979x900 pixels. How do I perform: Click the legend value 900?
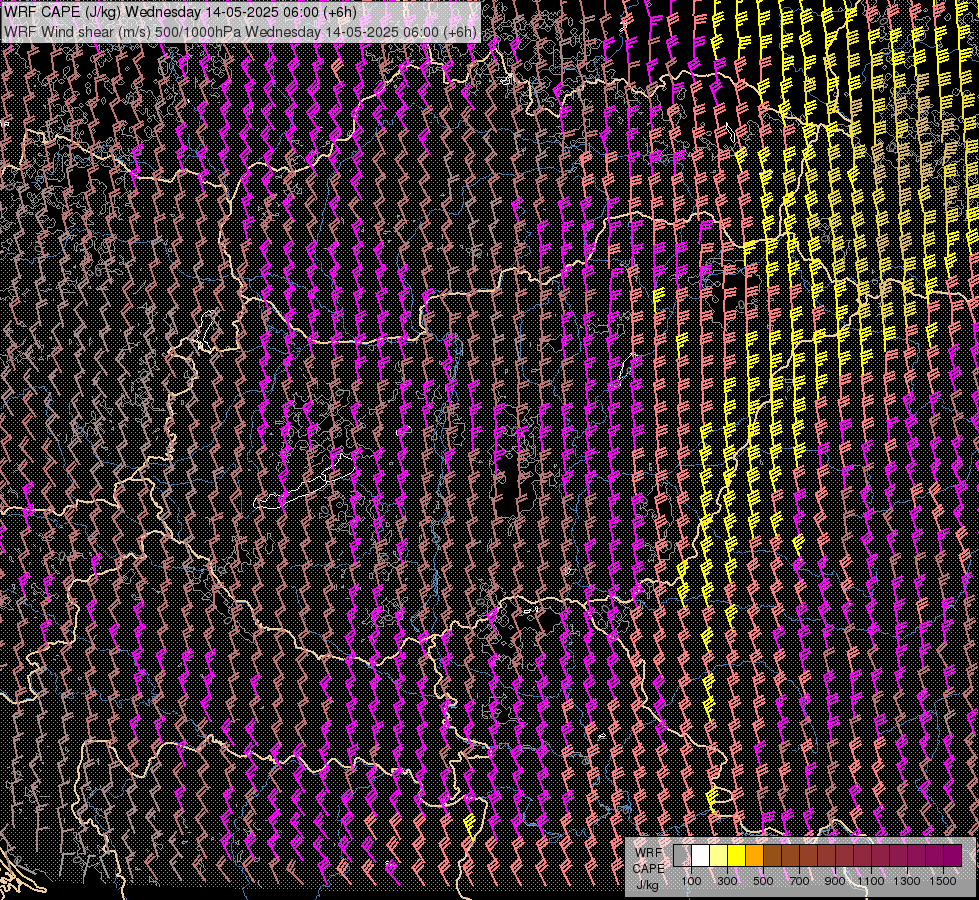(835, 881)
